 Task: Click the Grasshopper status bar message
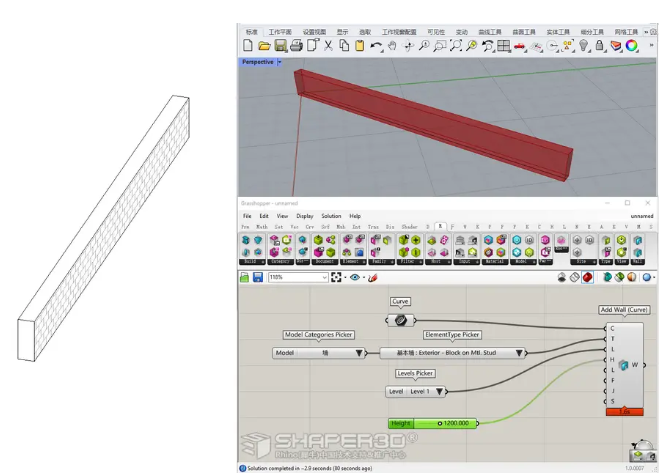309,468
